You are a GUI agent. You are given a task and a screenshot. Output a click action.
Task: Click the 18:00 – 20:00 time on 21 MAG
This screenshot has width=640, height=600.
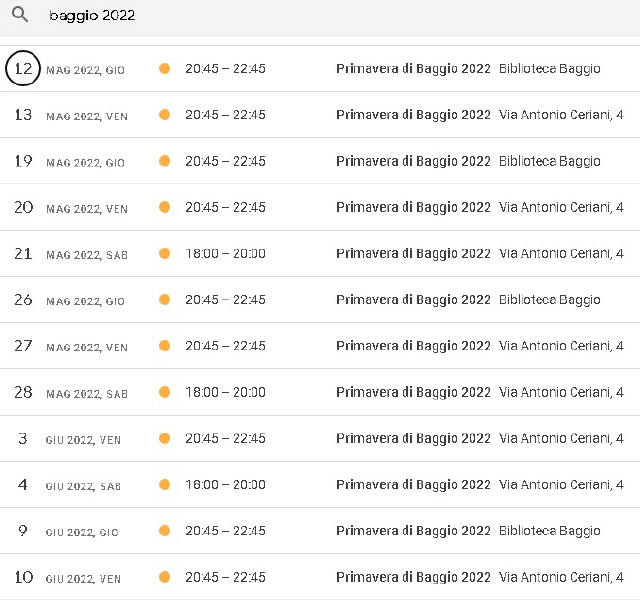(x=225, y=253)
